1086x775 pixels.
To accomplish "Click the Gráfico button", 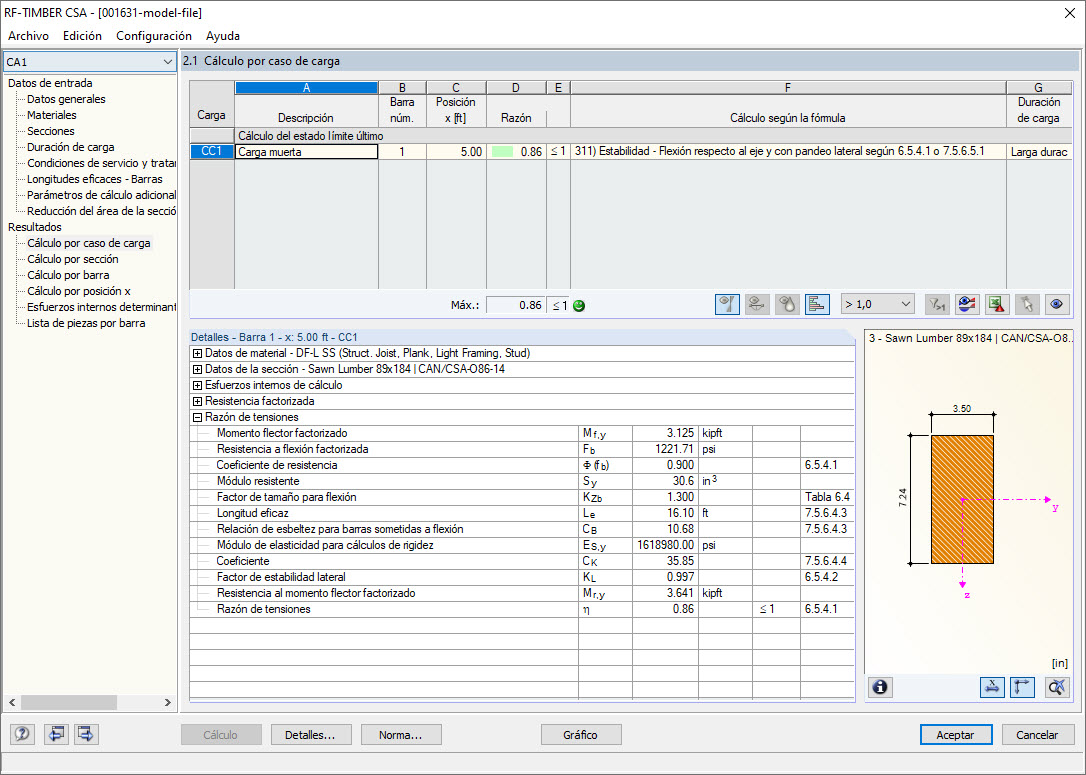I will pos(580,735).
